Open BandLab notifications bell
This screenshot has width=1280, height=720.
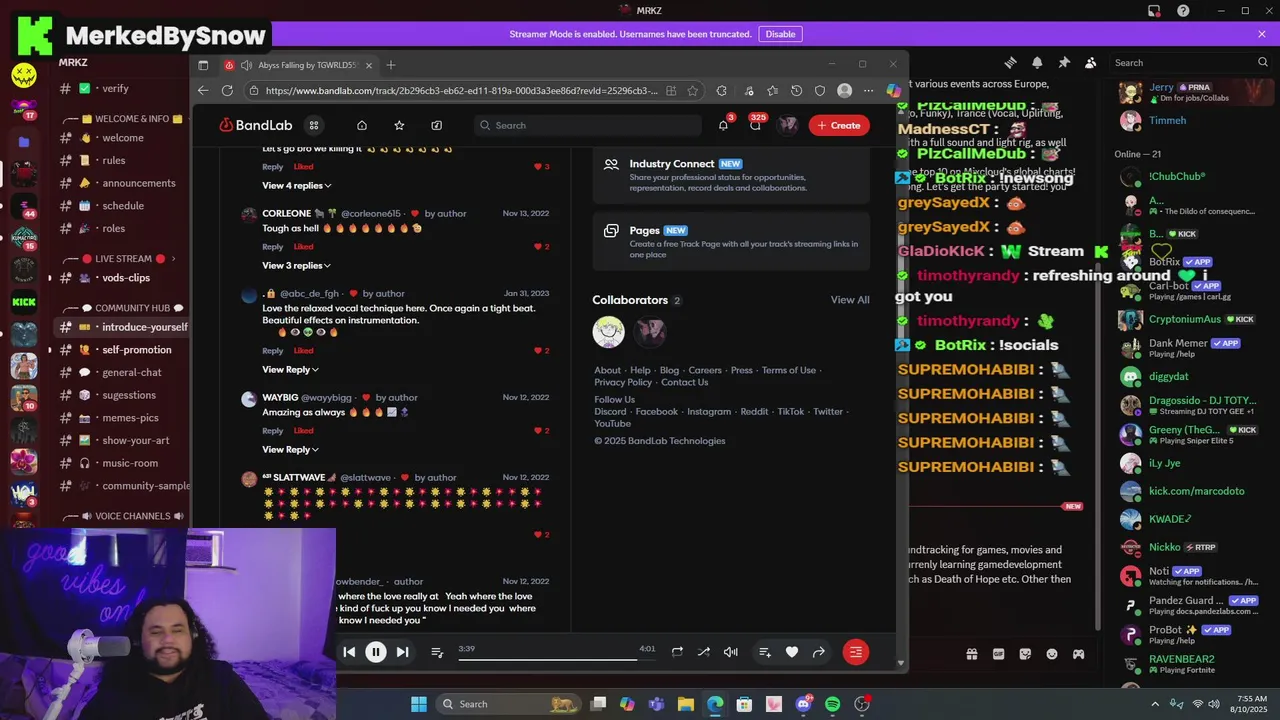tap(723, 125)
